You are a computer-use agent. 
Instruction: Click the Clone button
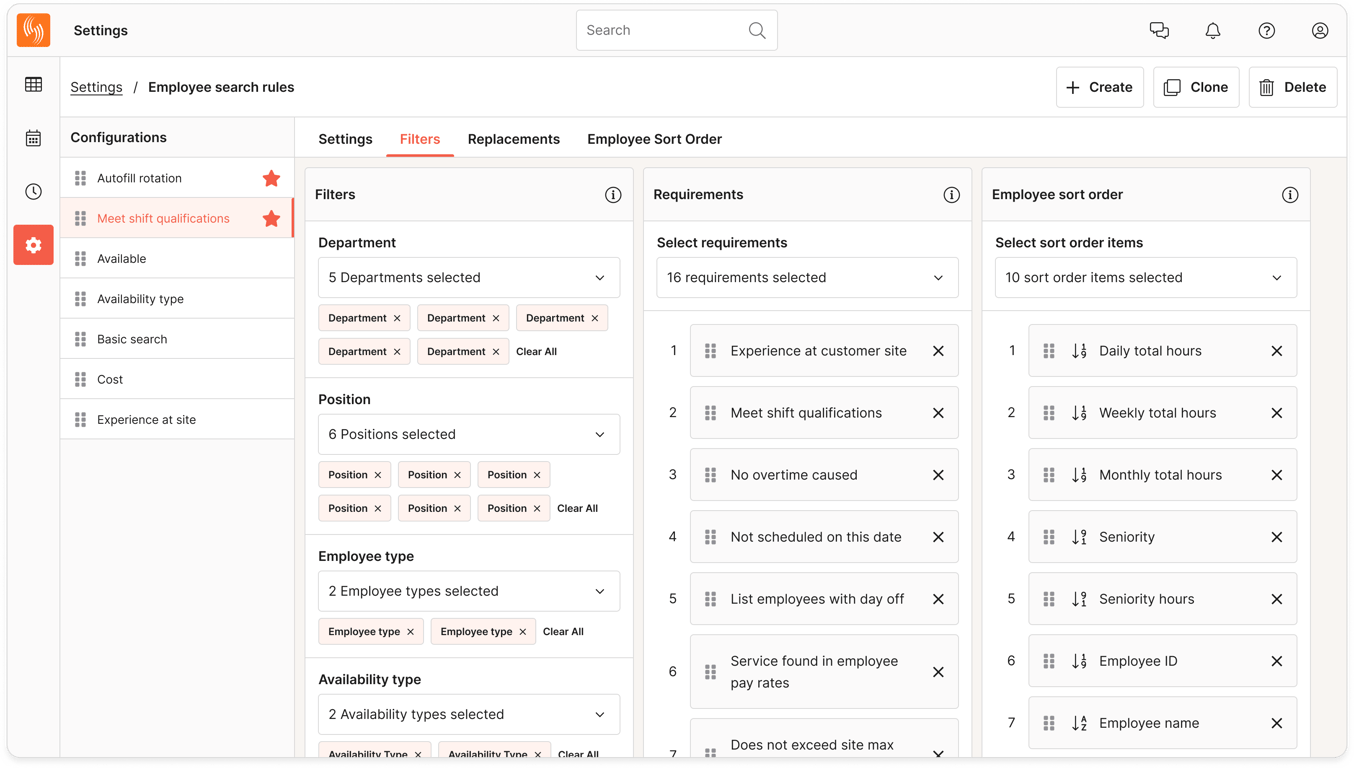click(1196, 87)
